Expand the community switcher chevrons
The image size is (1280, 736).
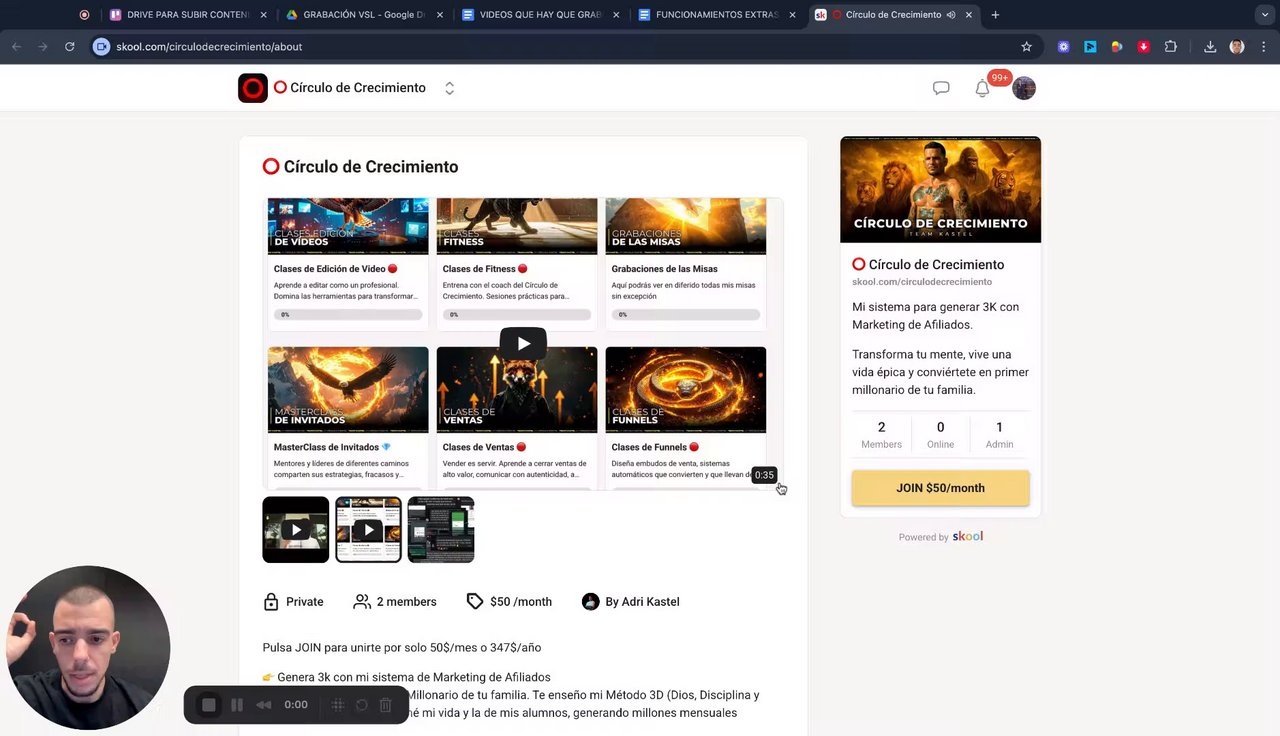point(449,88)
